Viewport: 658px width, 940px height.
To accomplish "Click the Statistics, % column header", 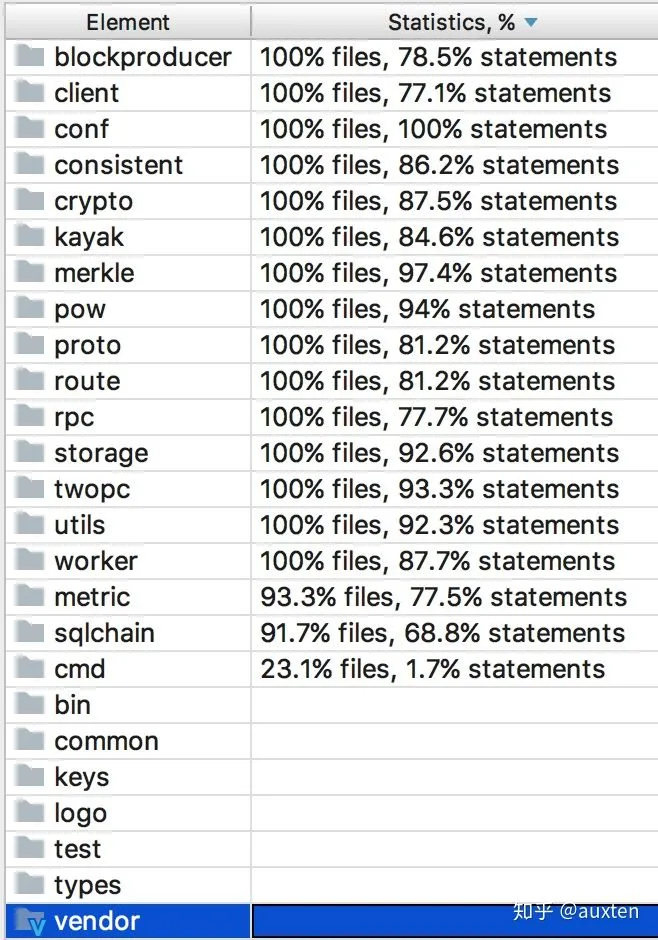I will 451,22.
